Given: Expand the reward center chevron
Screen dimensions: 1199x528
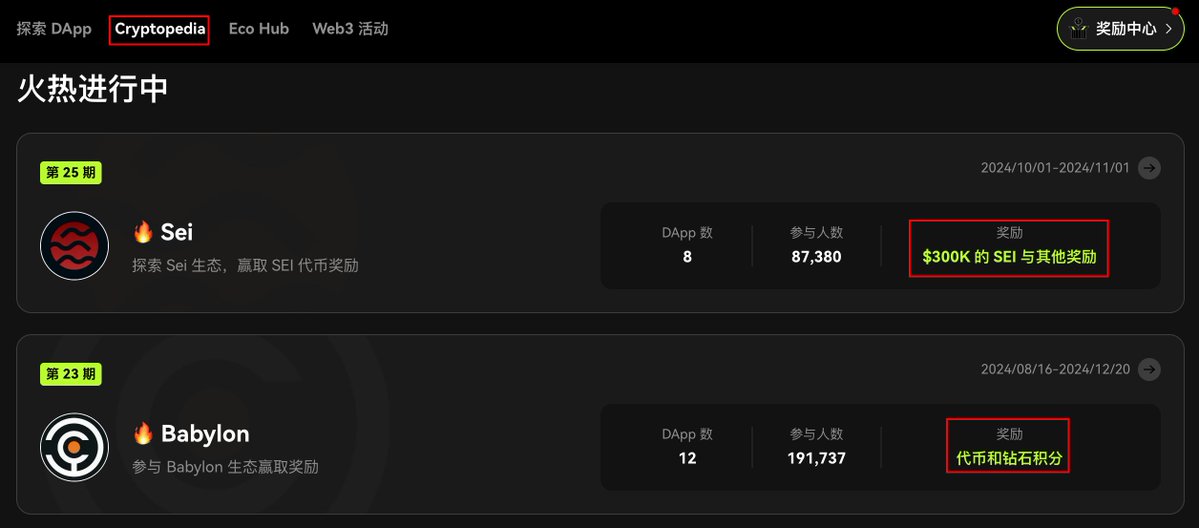Looking at the screenshot, I should (x=1168, y=29).
